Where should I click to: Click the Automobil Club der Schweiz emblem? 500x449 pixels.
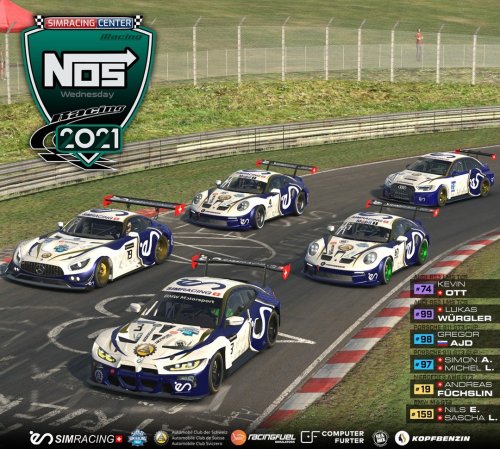[x=161, y=438]
